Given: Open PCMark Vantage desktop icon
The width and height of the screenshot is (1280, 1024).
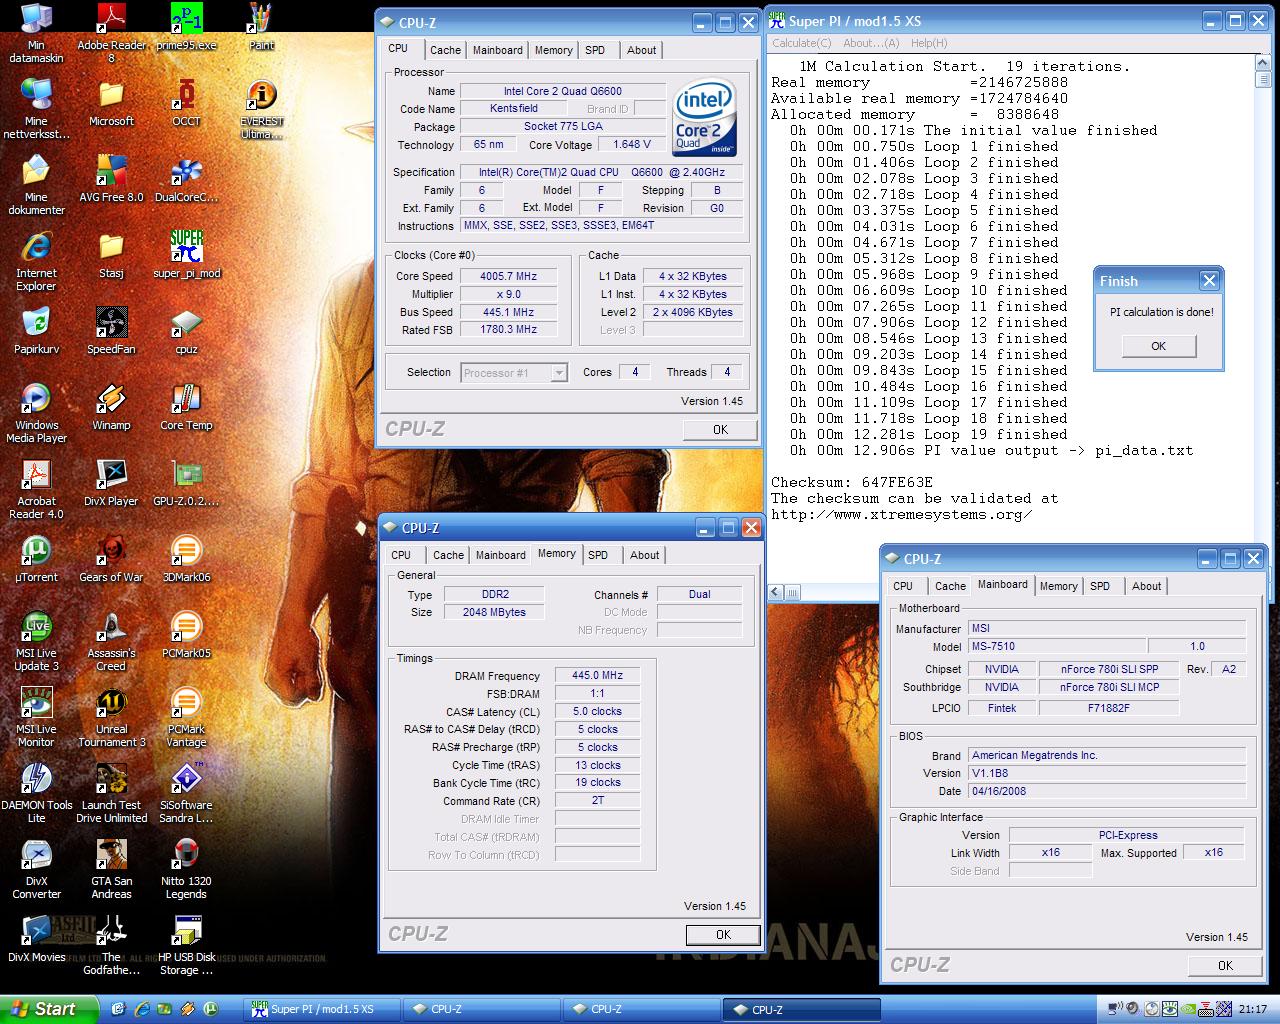Looking at the screenshot, I should click(x=186, y=717).
